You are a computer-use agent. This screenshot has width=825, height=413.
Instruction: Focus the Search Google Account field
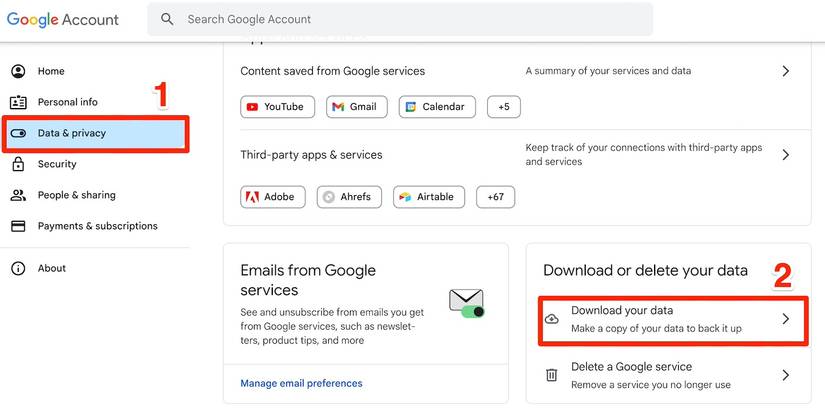point(400,19)
